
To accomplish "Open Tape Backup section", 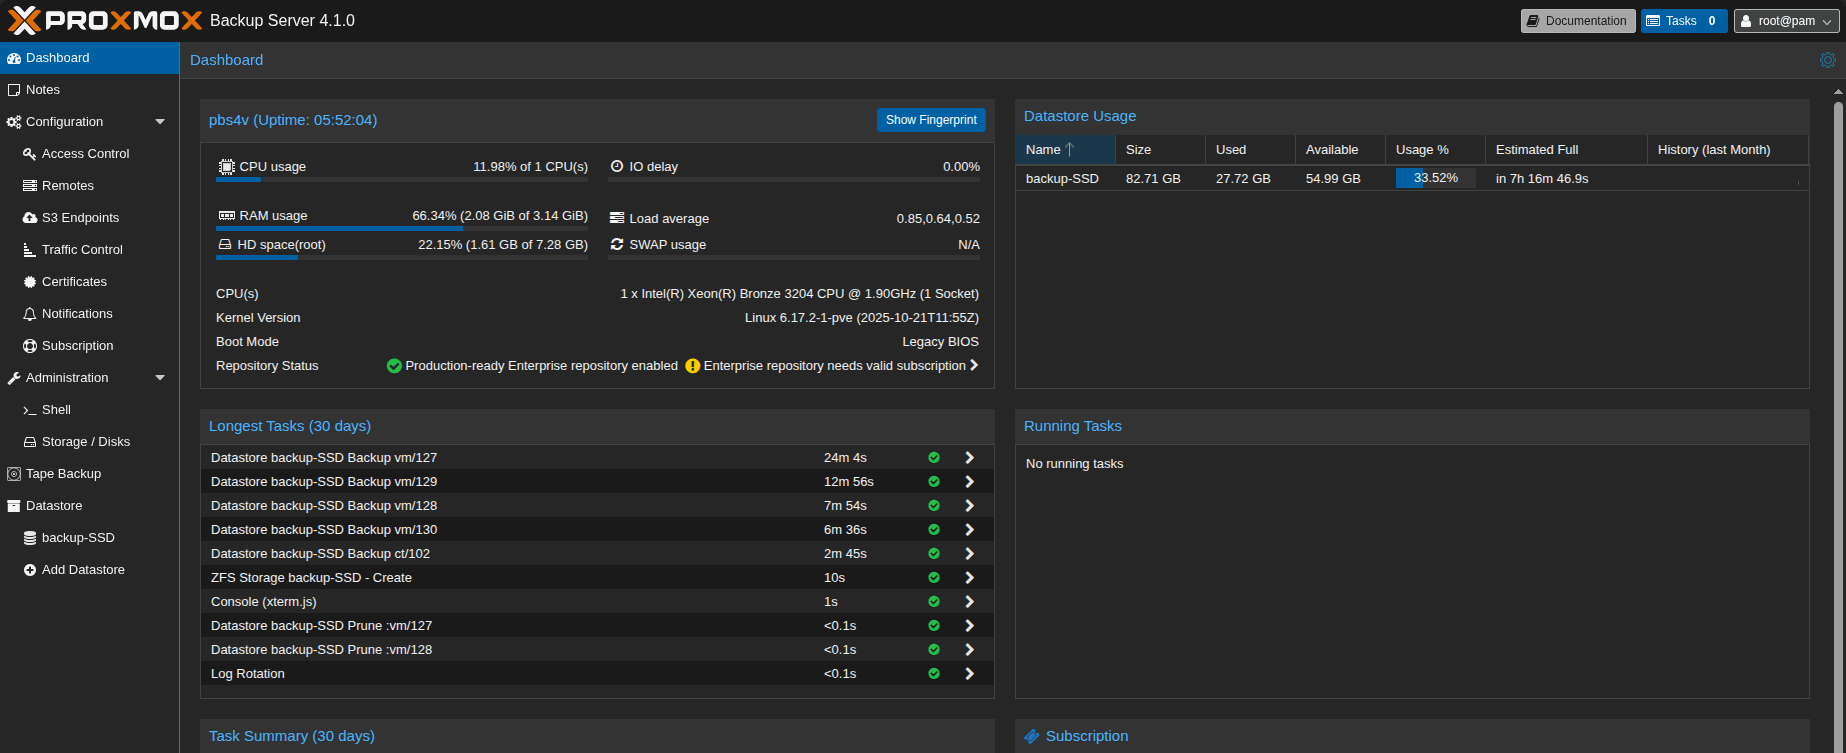I will [90, 474].
